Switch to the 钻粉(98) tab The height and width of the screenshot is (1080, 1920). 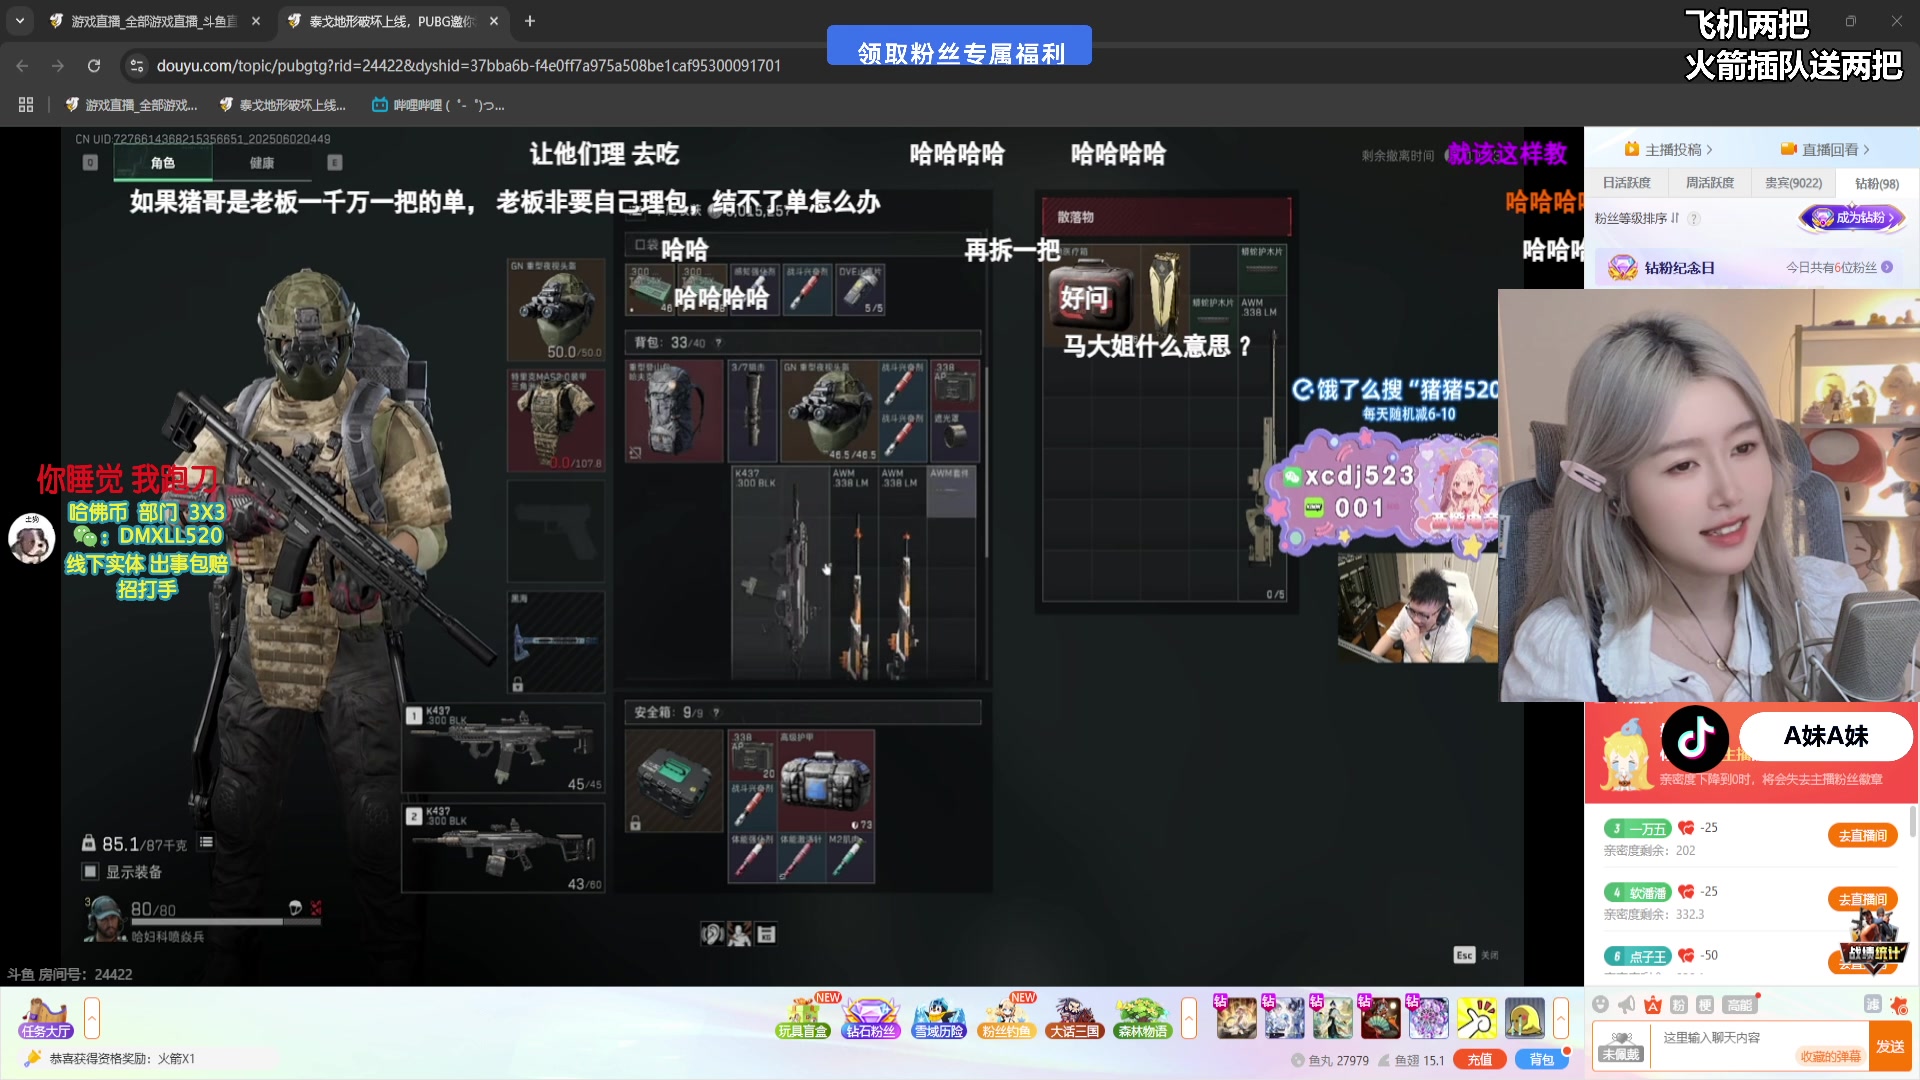(1877, 183)
